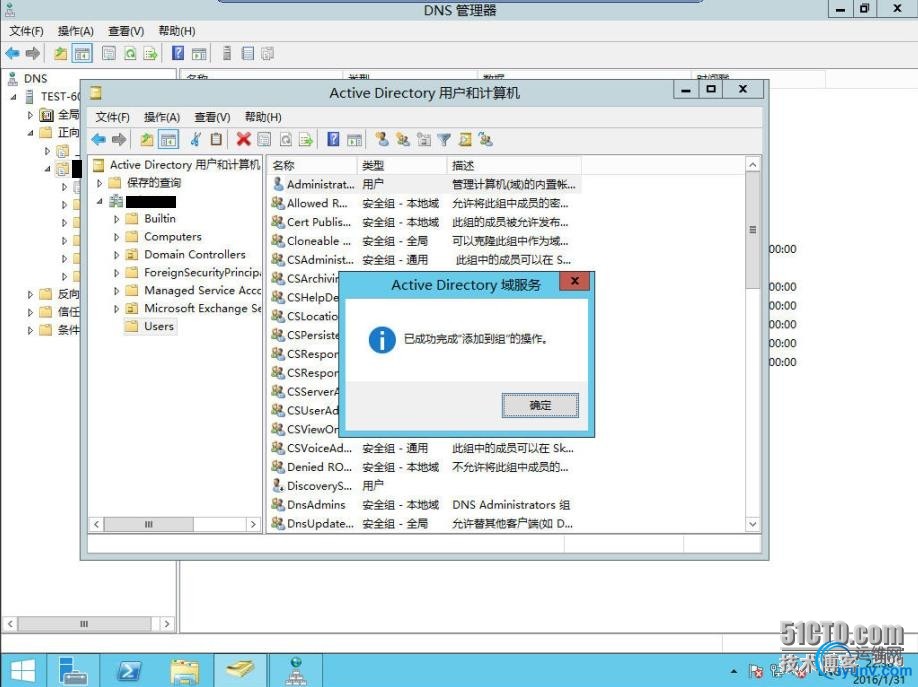Expand Microsoft Exchange node
The image size is (918, 687).
click(x=117, y=309)
